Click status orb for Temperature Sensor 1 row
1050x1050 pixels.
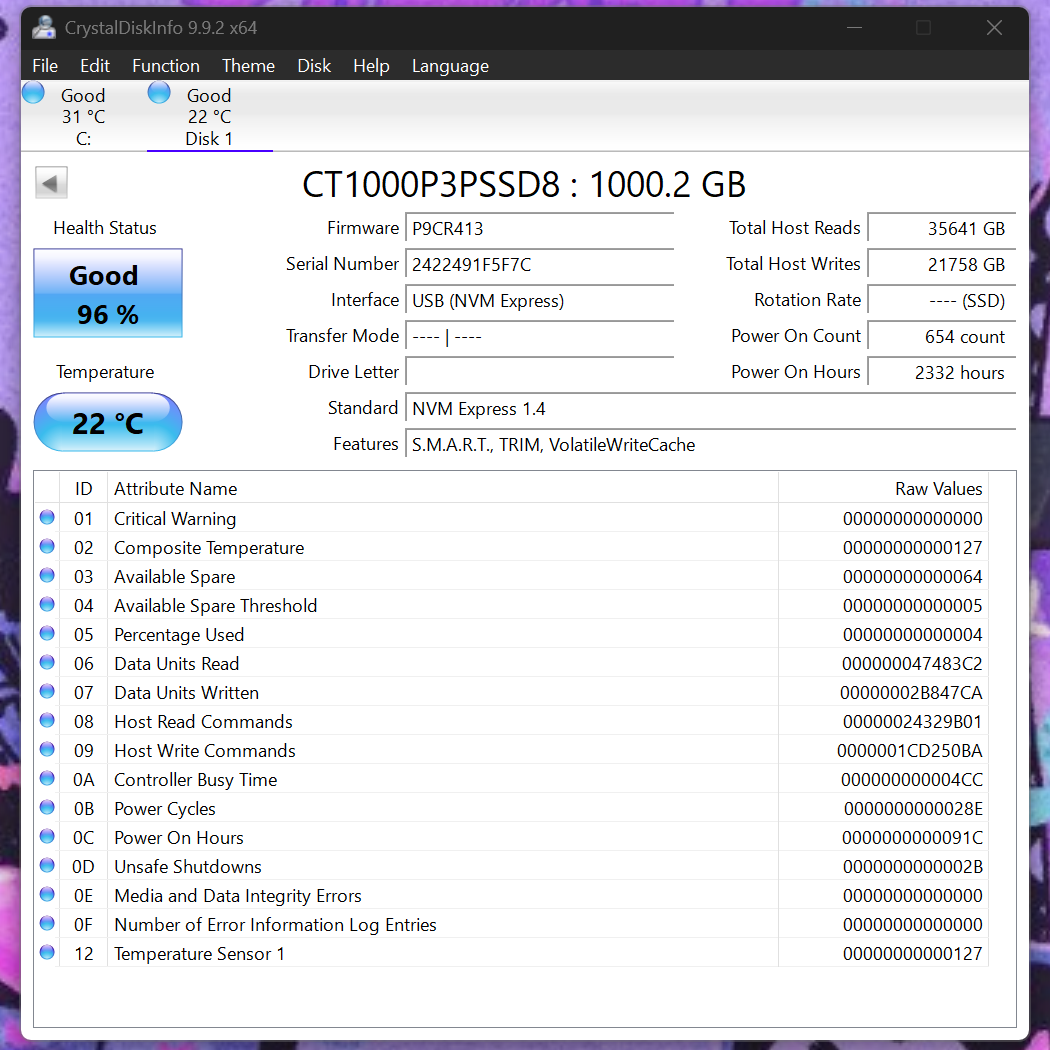pos(47,952)
